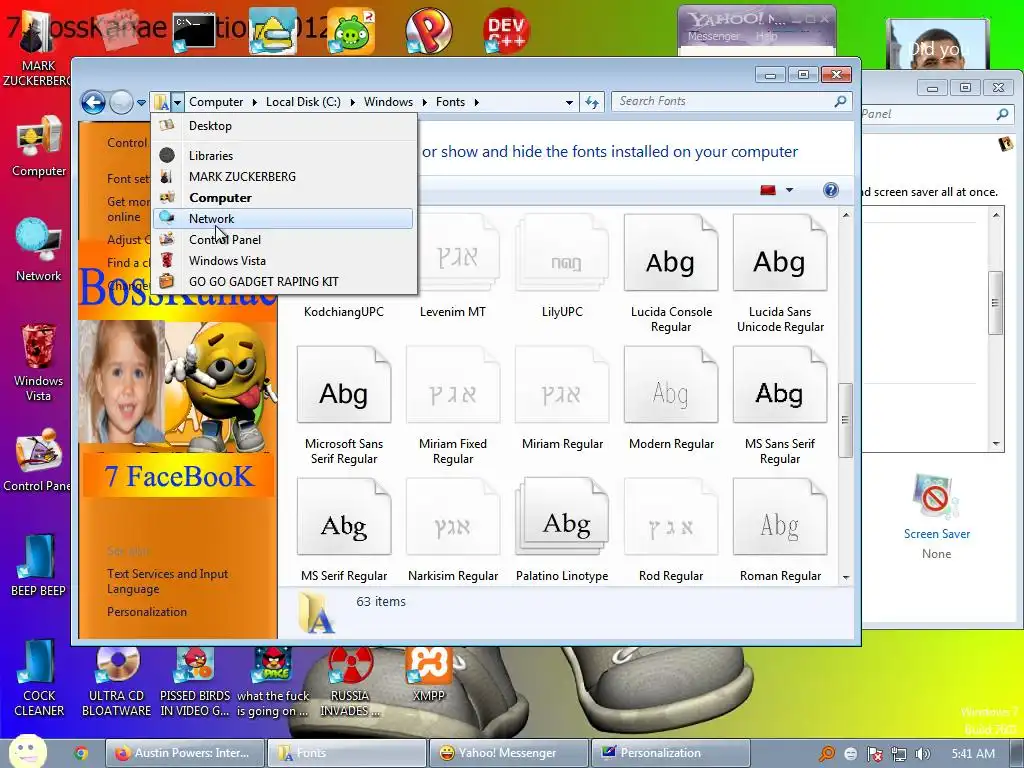The image size is (1024, 768).
Task: Click the Search Fonts input field
Action: pyautogui.click(x=722, y=101)
